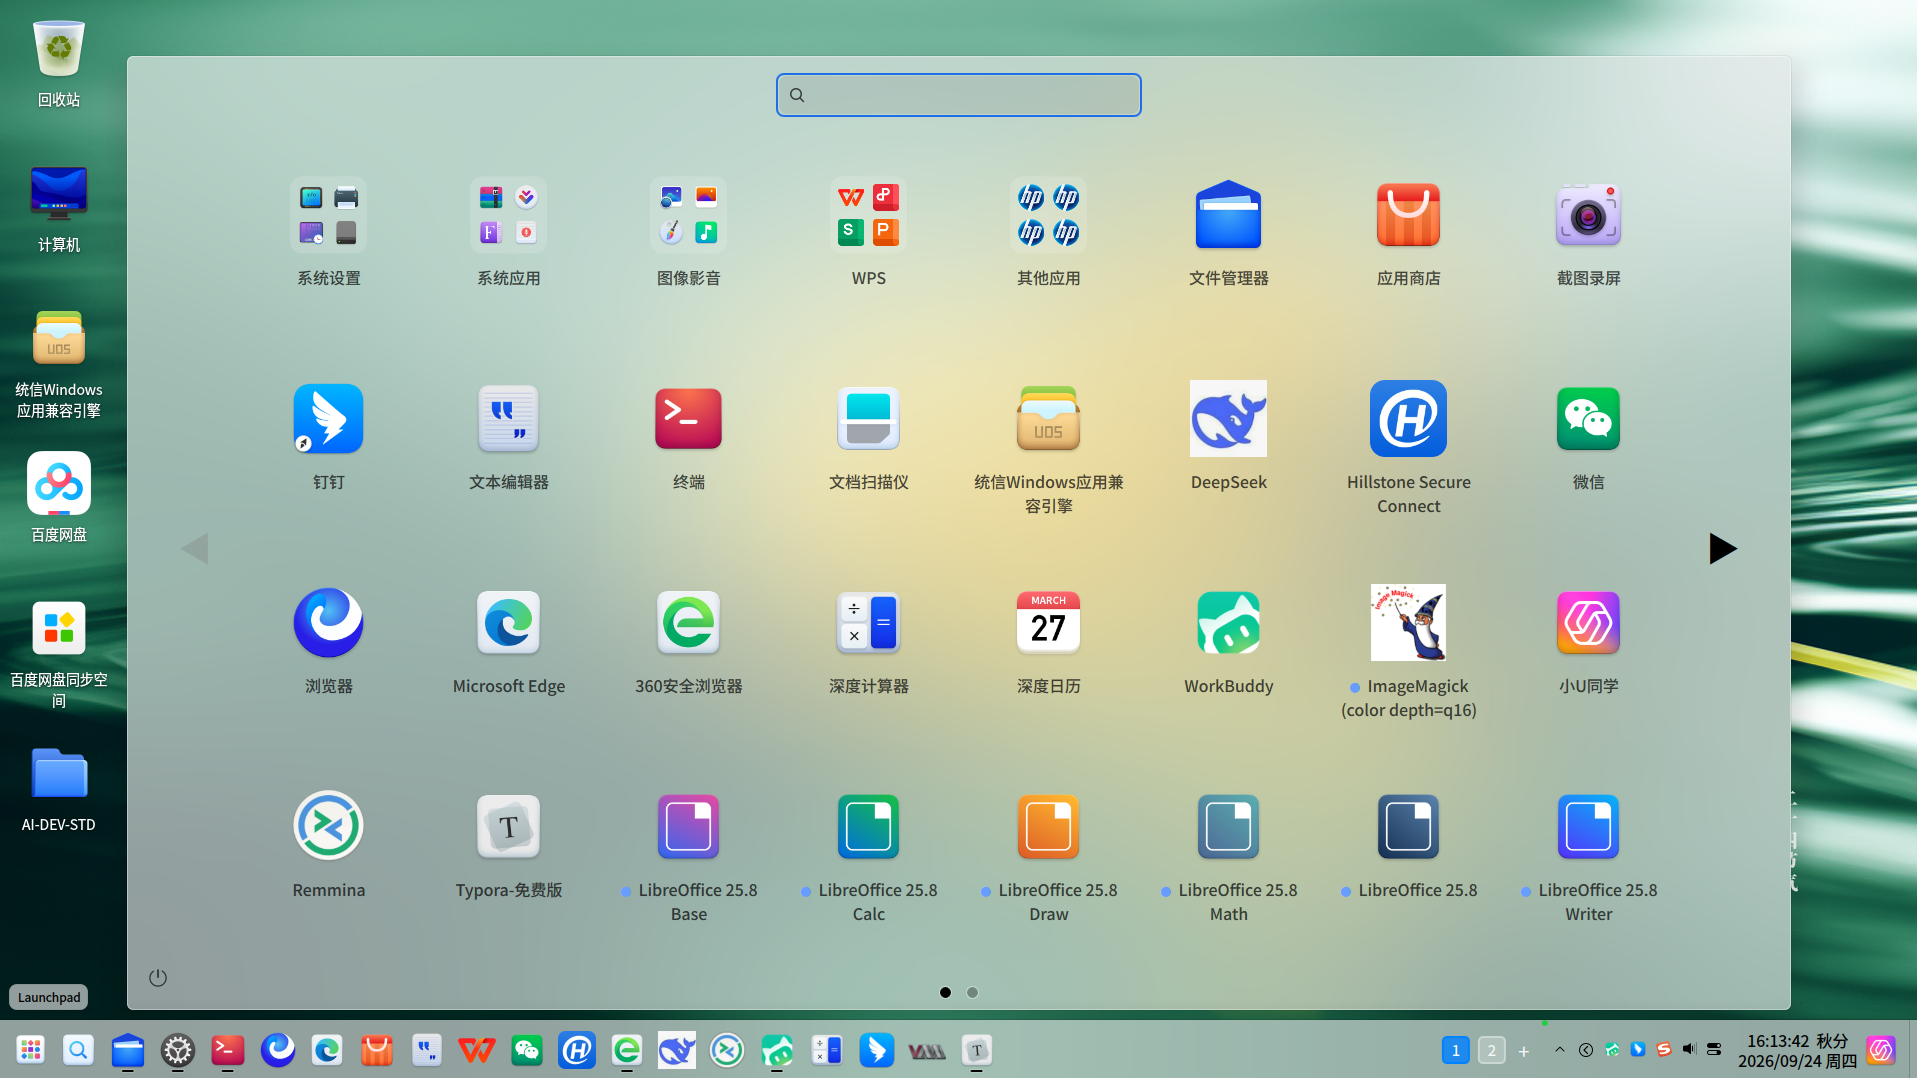
Task: Click the Launchpad icon in taskbar
Action: [x=31, y=1050]
